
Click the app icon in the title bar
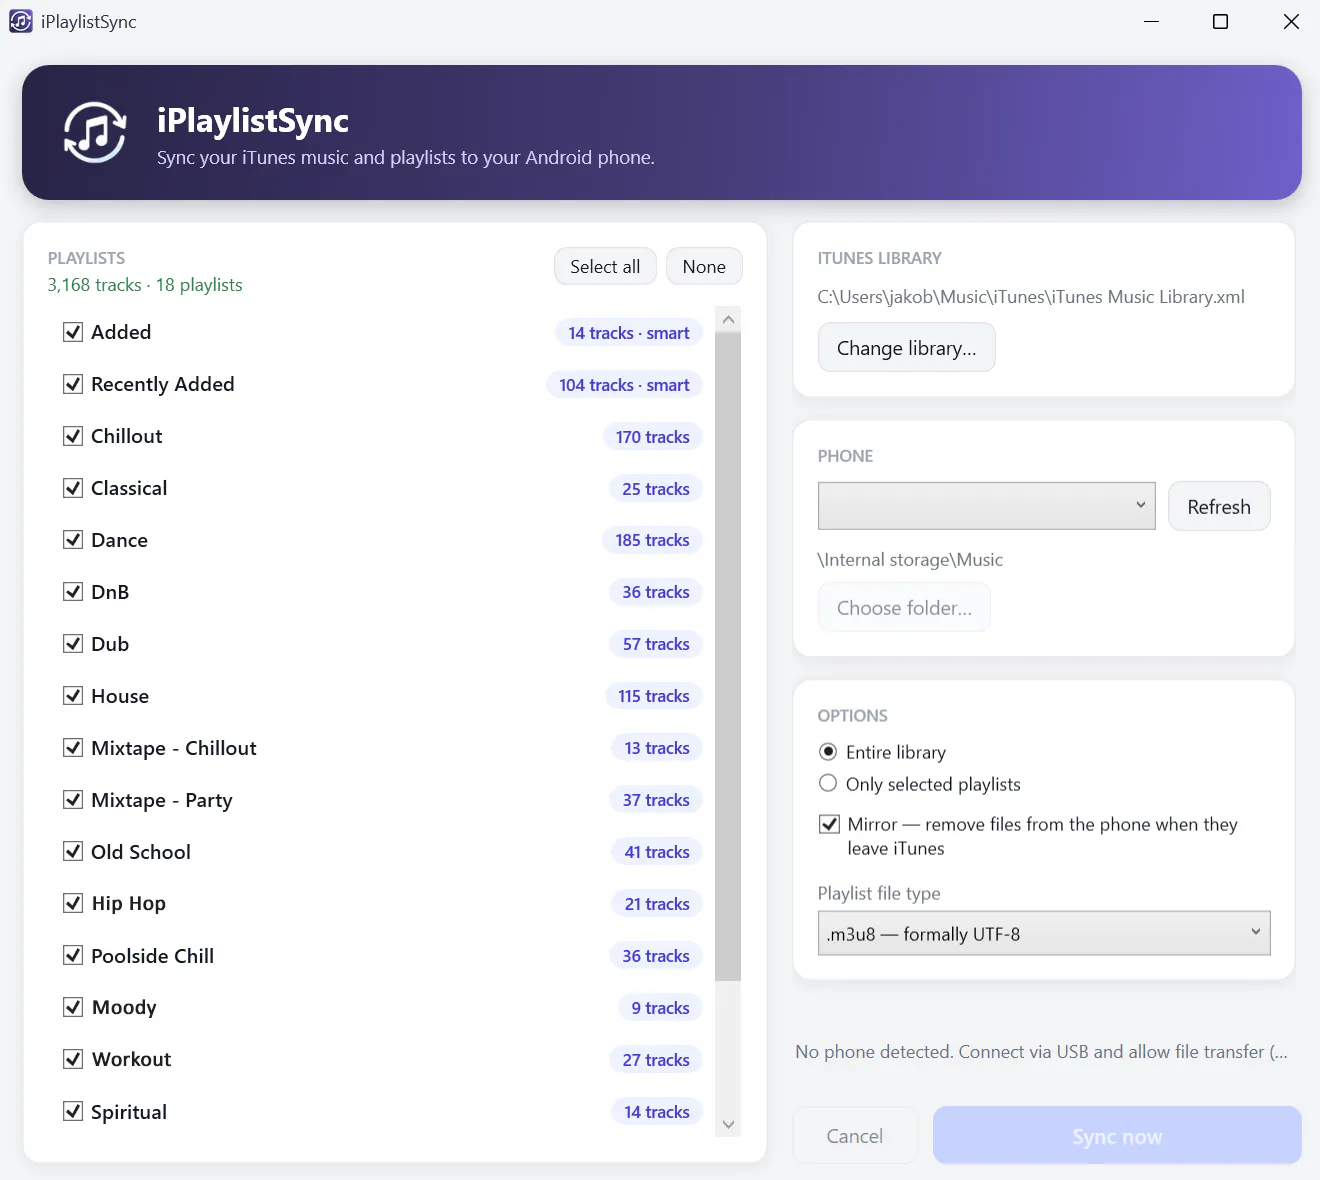pos(21,21)
